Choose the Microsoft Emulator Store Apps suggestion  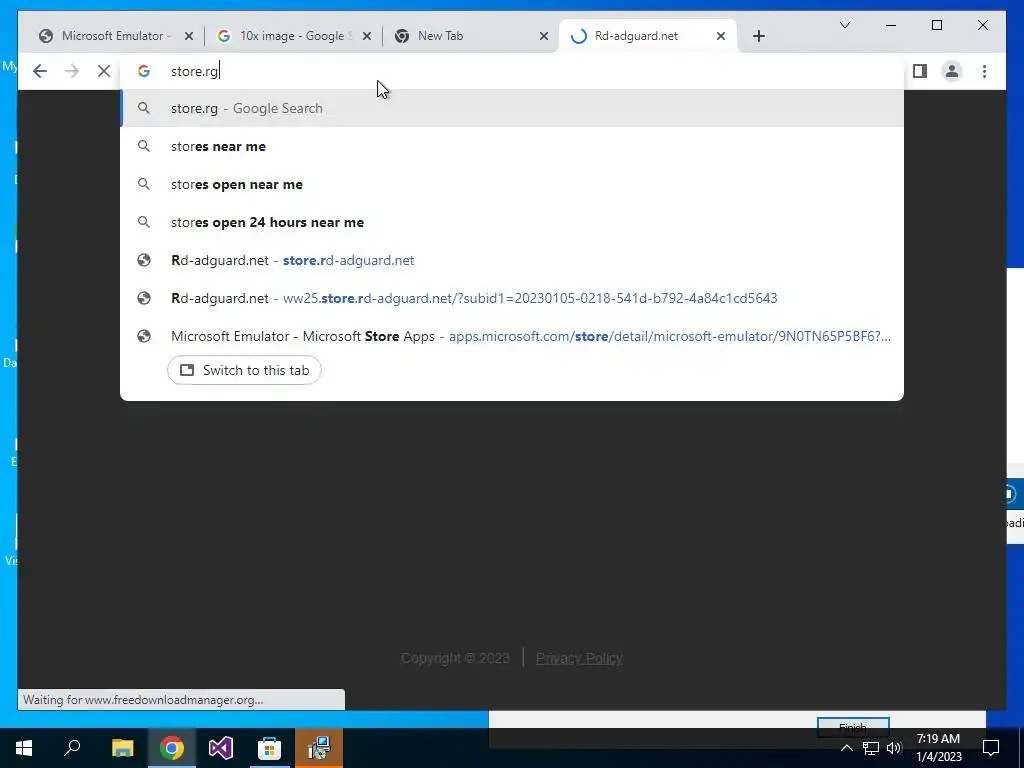[x=512, y=336]
